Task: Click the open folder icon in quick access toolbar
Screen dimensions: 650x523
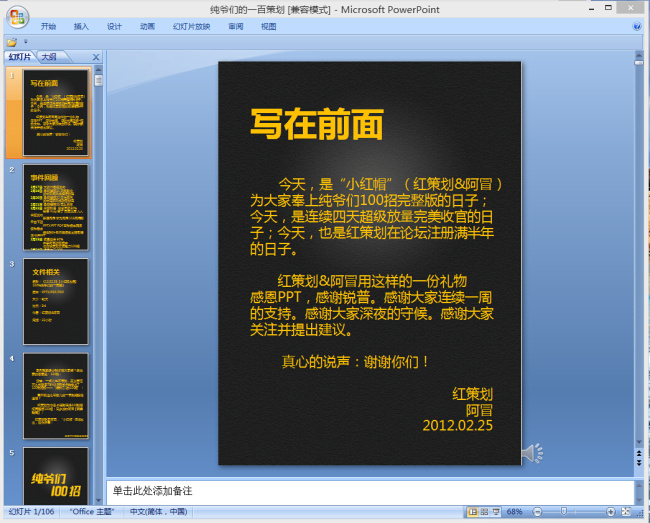Action: [x=12, y=42]
